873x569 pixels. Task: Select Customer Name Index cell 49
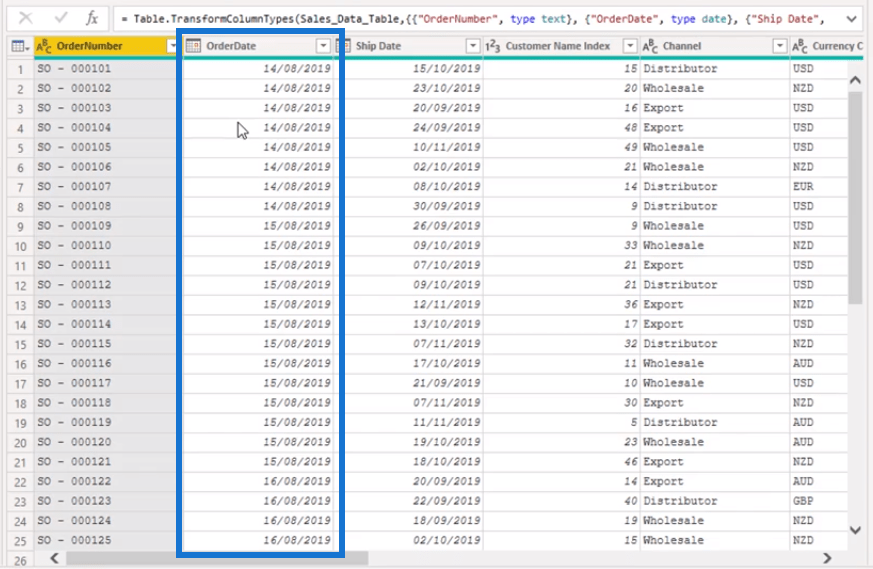[x=561, y=147]
